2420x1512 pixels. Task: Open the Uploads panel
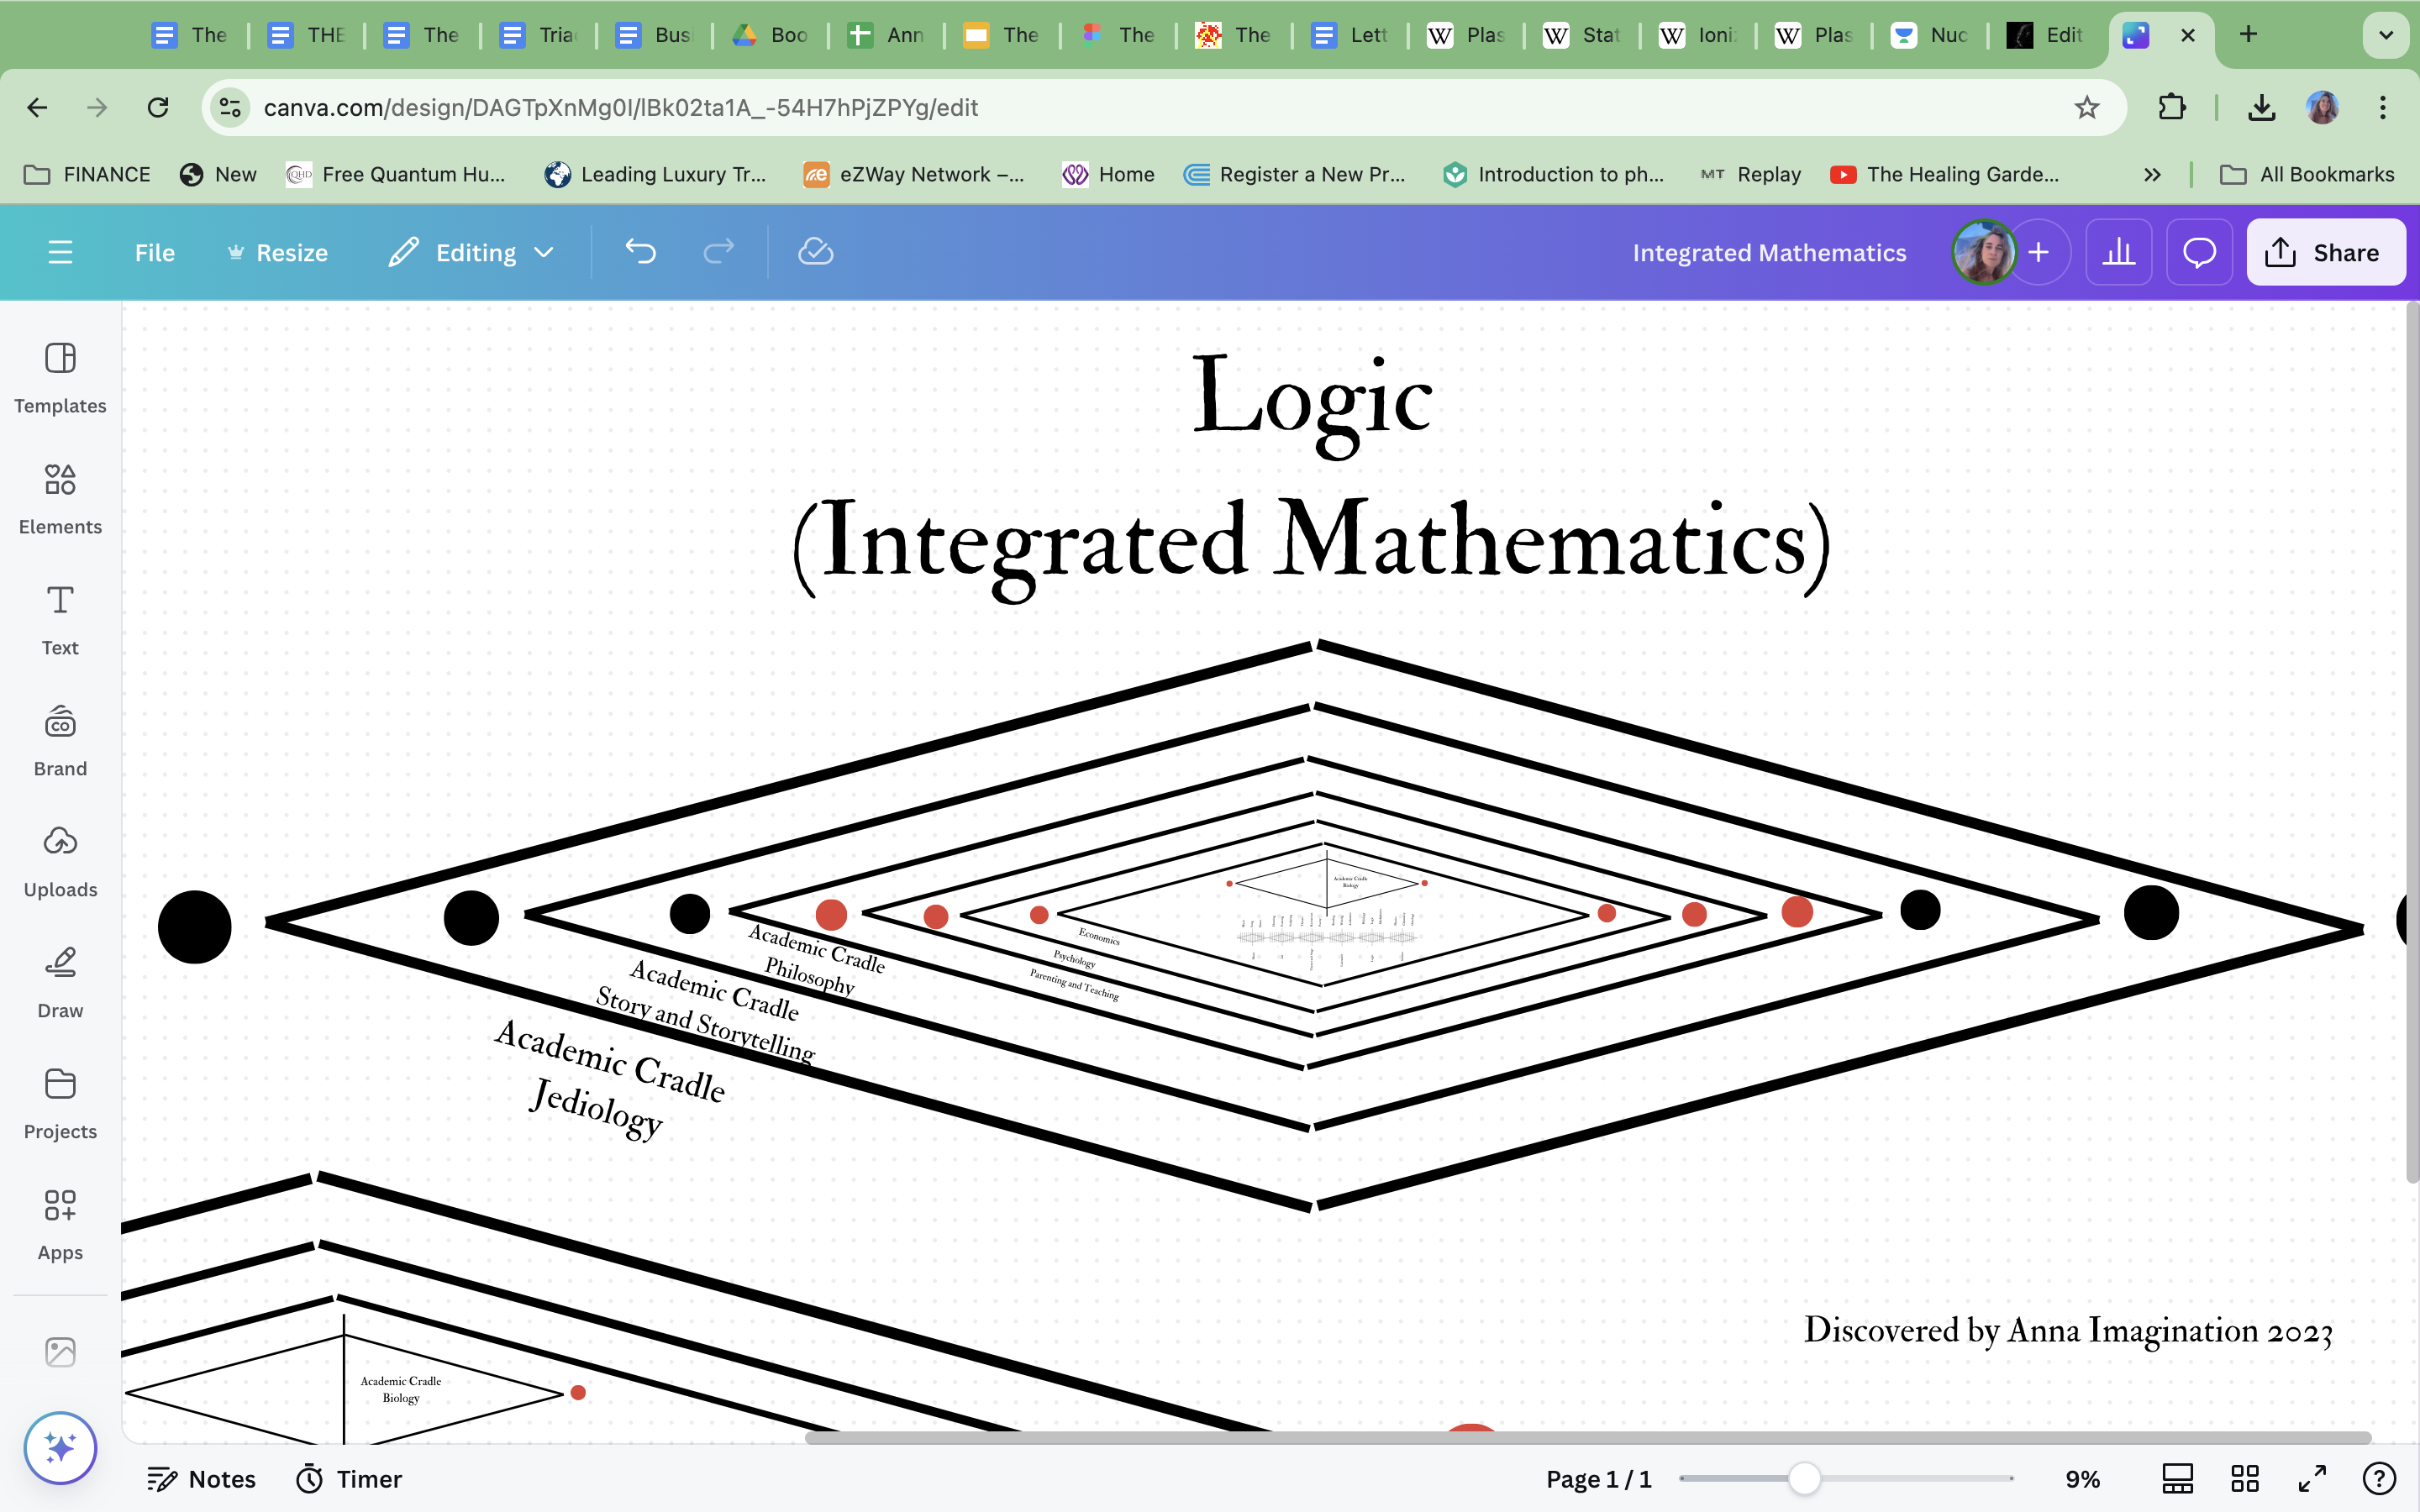[60, 861]
